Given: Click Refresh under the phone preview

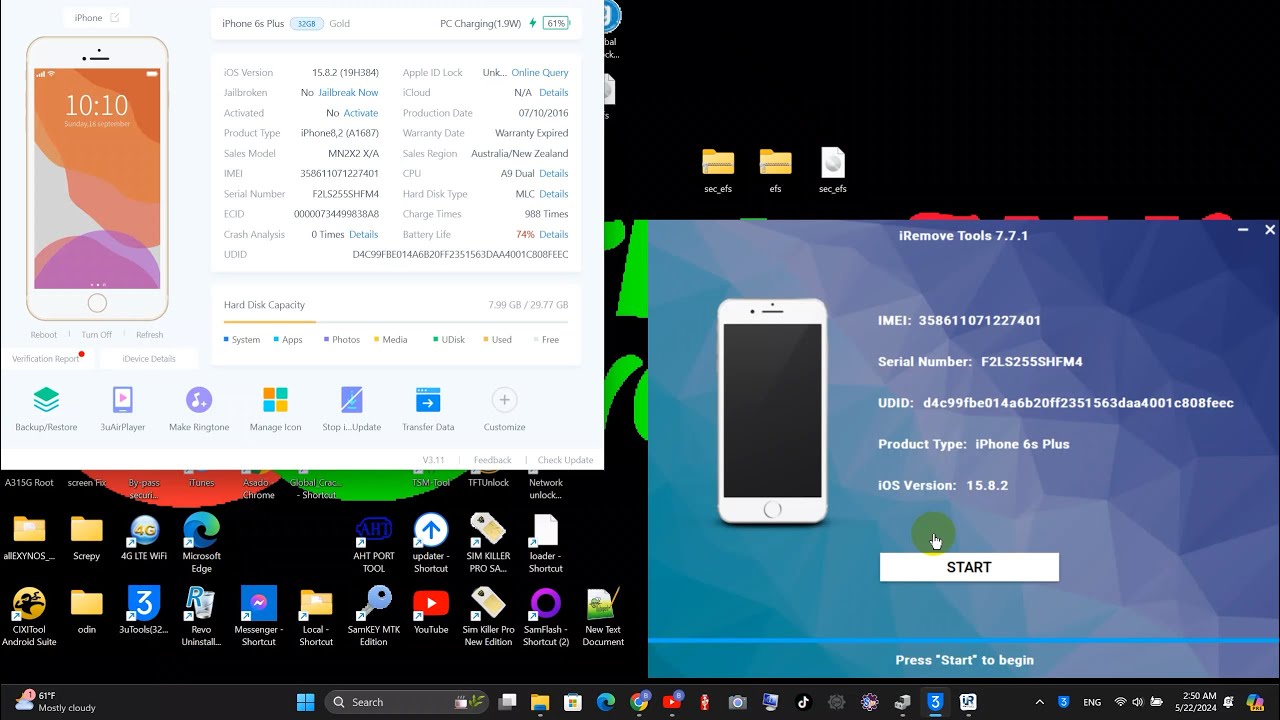Looking at the screenshot, I should point(149,335).
